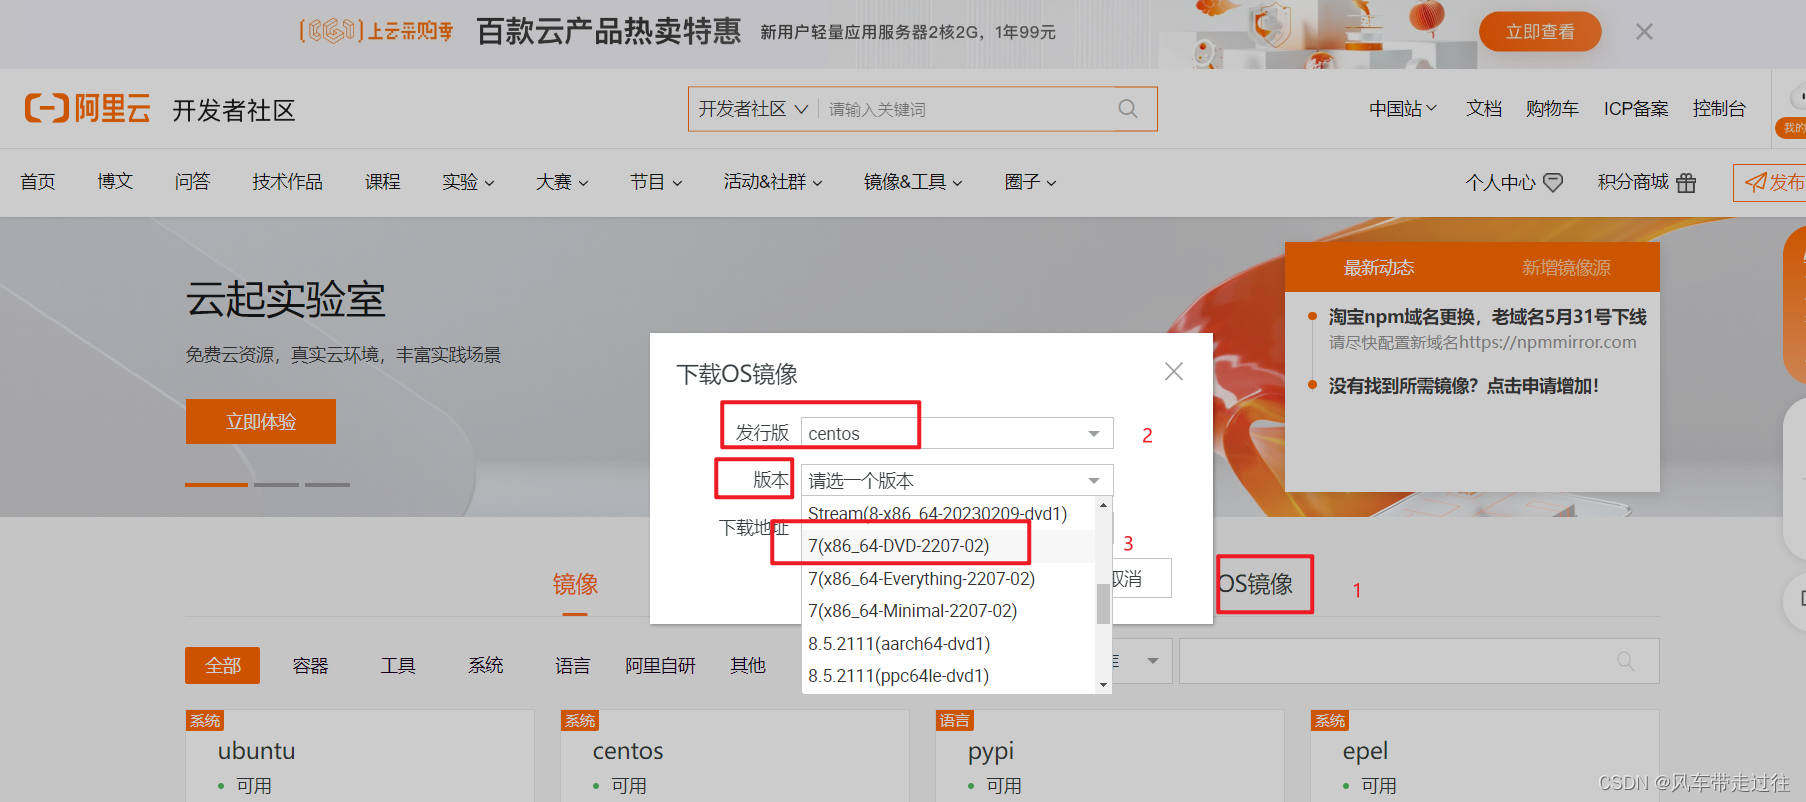
Task: Open the 淘宝npm域名更换 news item
Action: pyautogui.click(x=1487, y=317)
